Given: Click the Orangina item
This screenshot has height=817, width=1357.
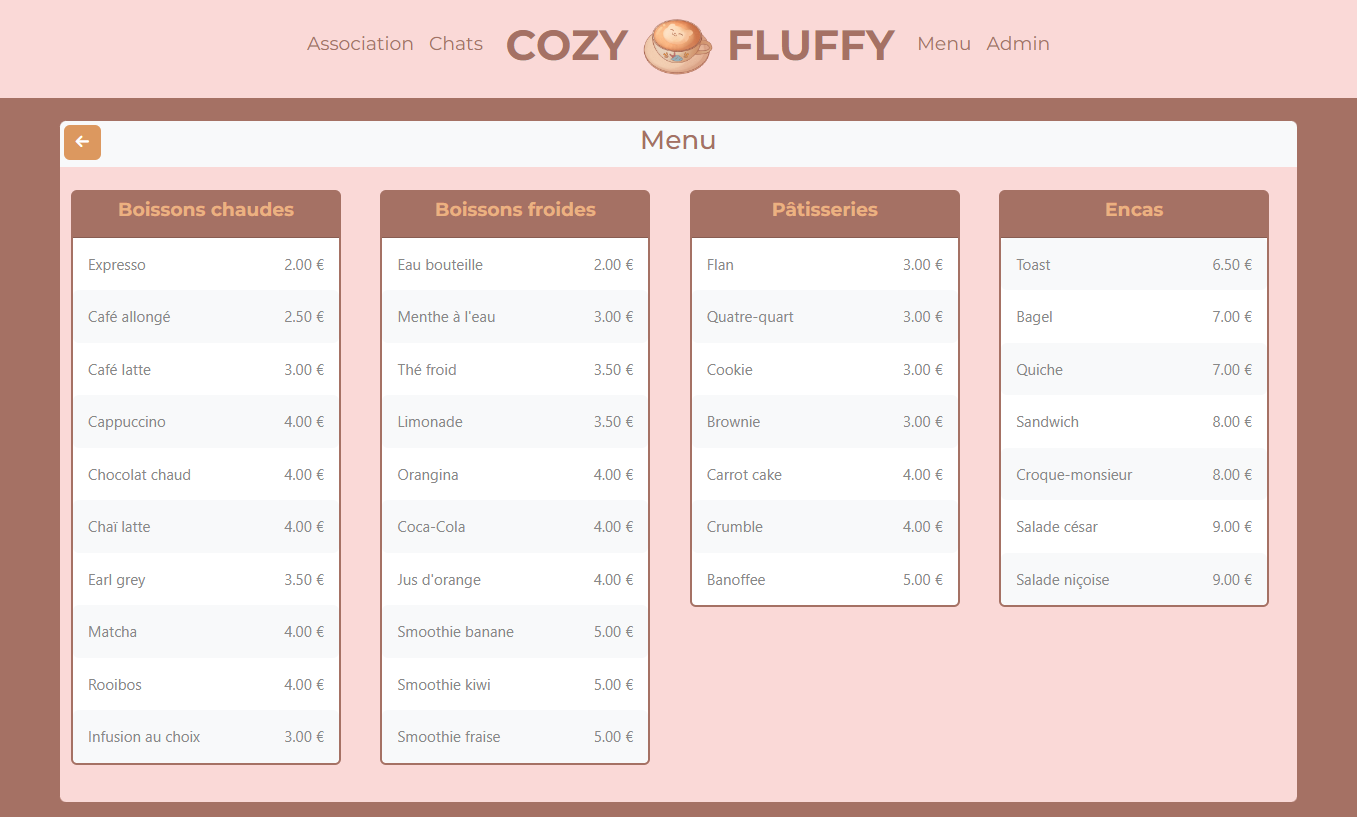Looking at the screenshot, I should point(515,475).
